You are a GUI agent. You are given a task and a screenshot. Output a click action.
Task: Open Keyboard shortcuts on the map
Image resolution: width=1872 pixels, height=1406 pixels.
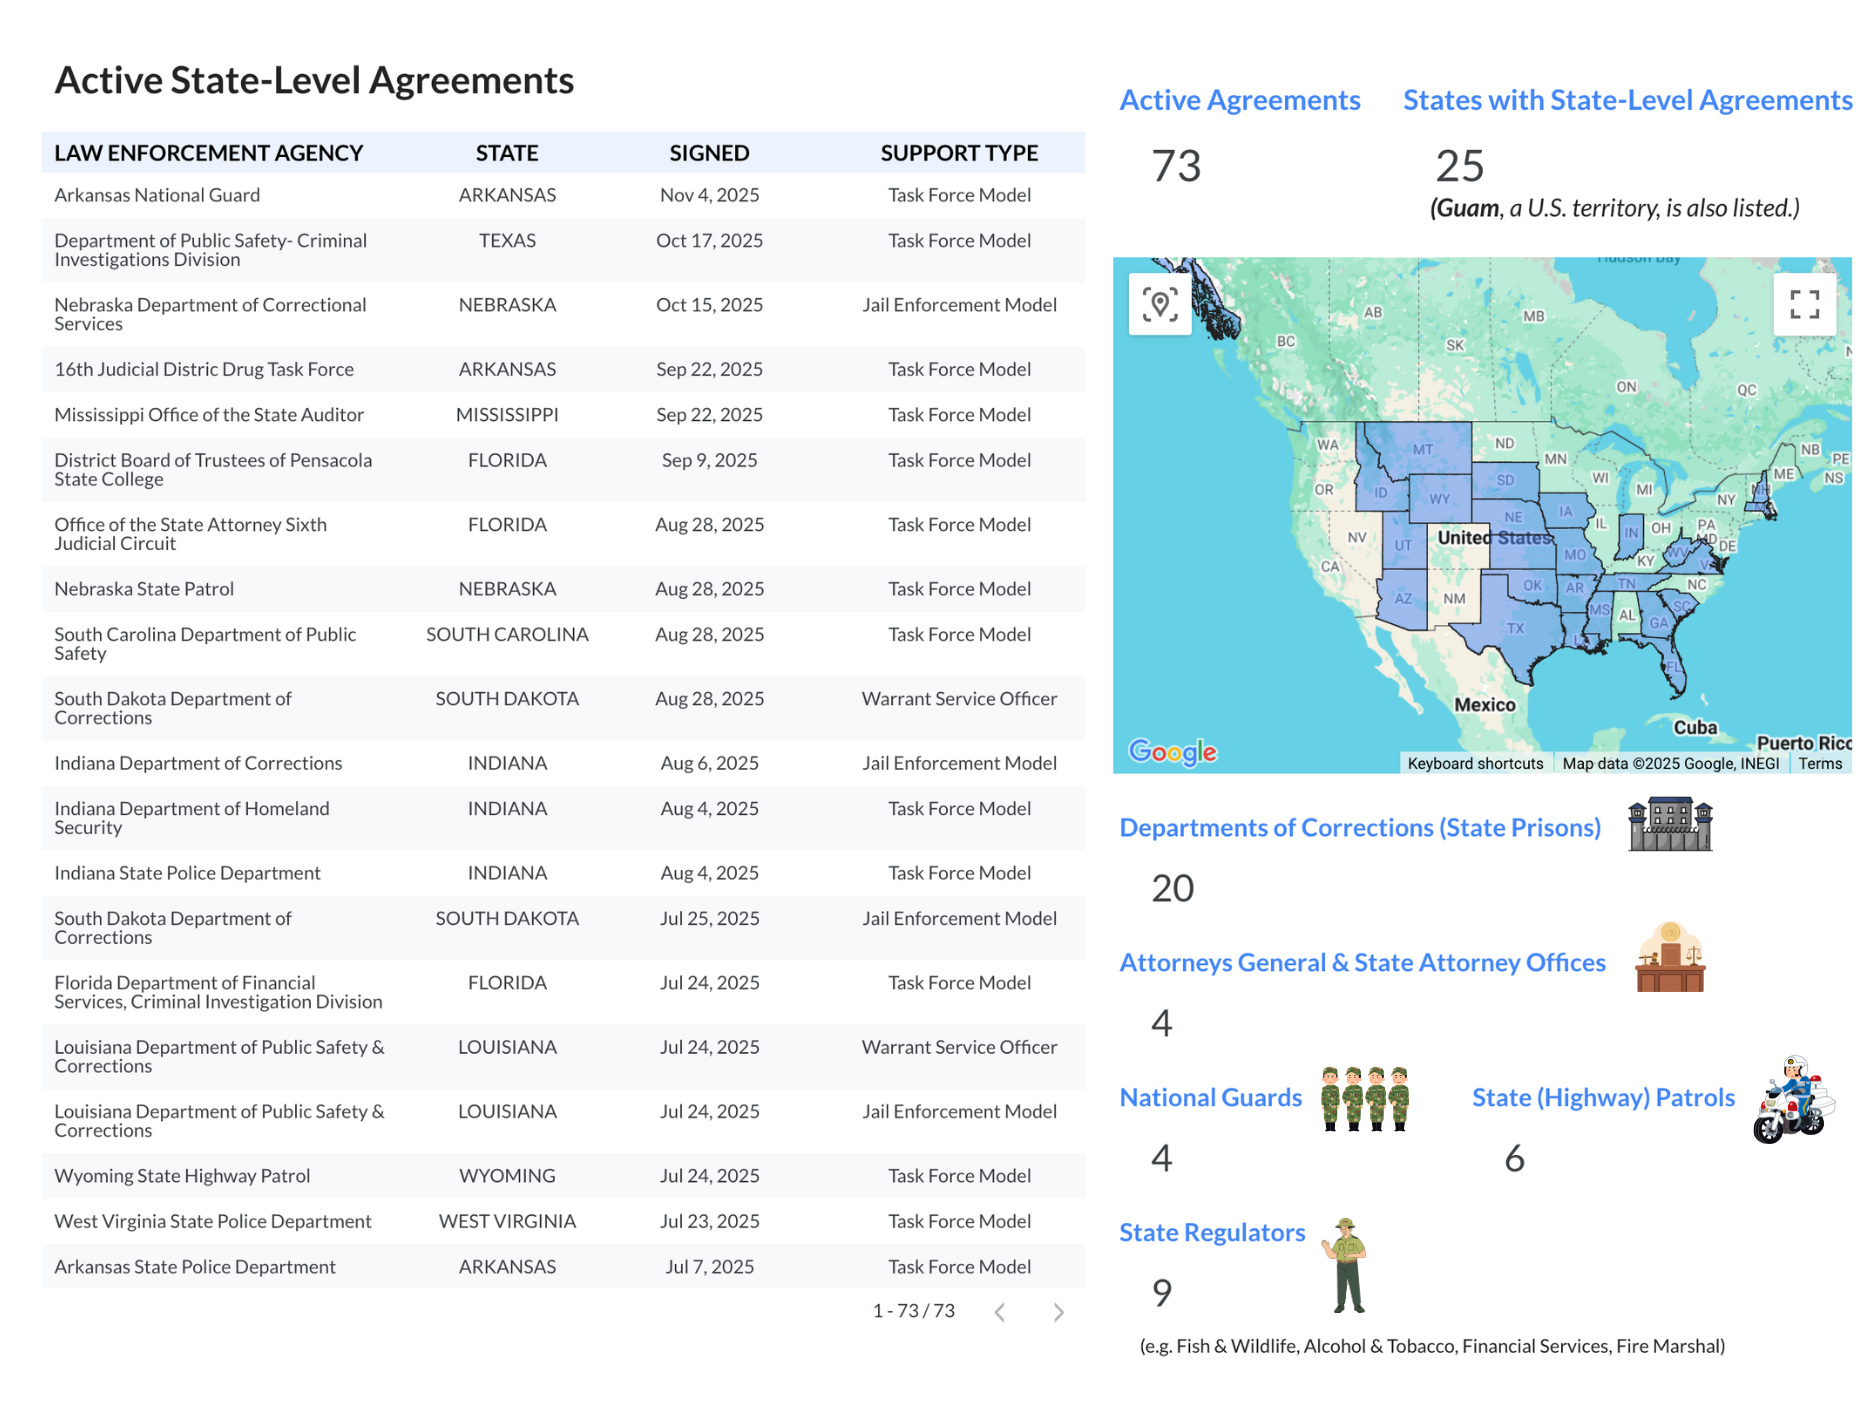[1475, 763]
